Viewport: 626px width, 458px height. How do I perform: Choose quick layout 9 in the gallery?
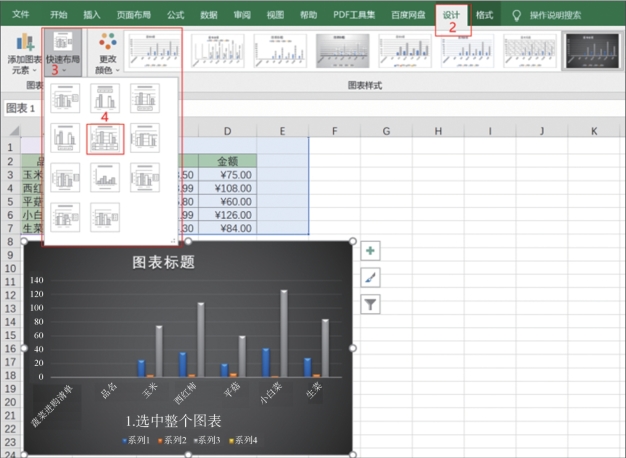tap(145, 178)
